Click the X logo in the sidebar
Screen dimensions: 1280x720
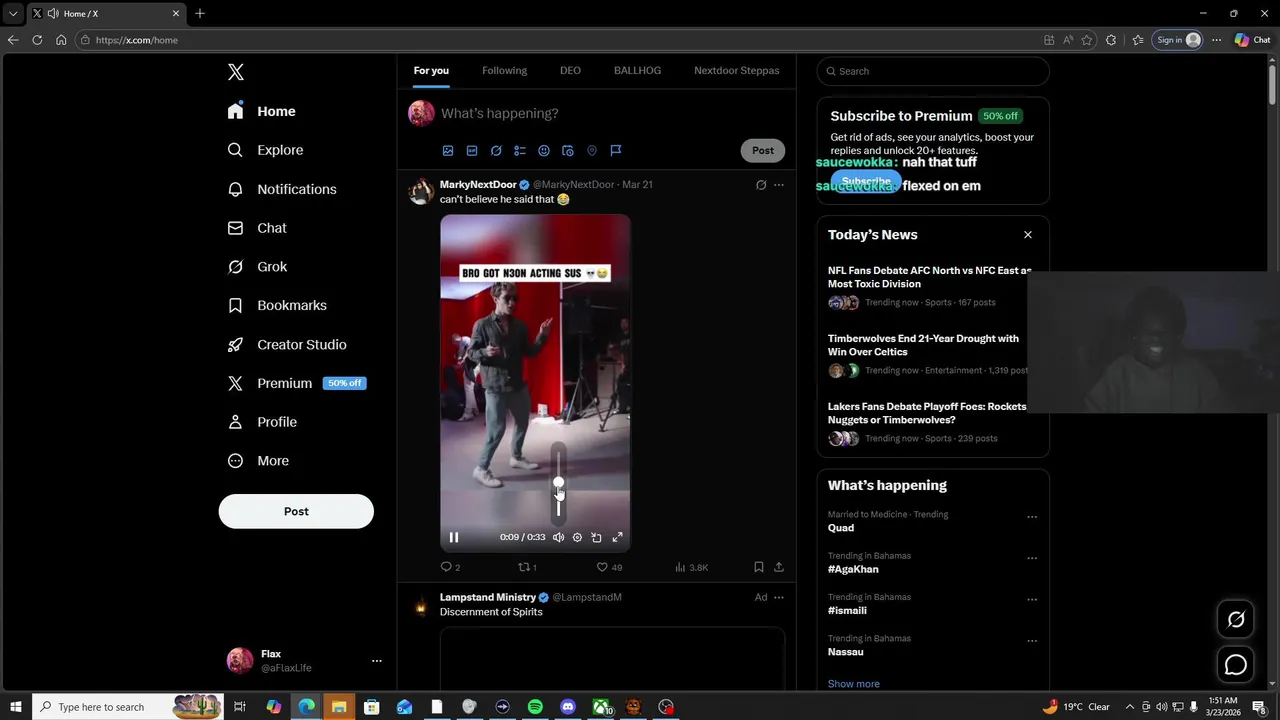click(236, 72)
